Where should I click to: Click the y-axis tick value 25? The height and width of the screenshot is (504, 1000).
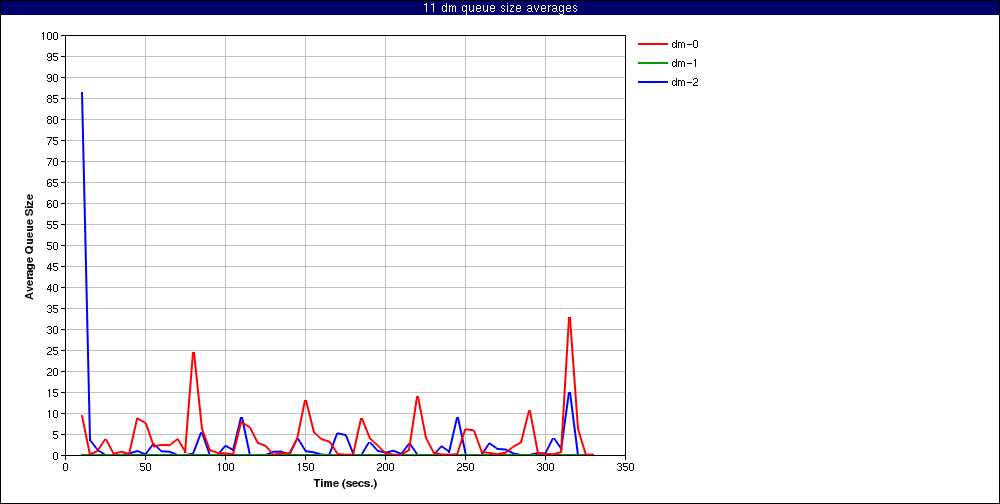click(x=54, y=351)
